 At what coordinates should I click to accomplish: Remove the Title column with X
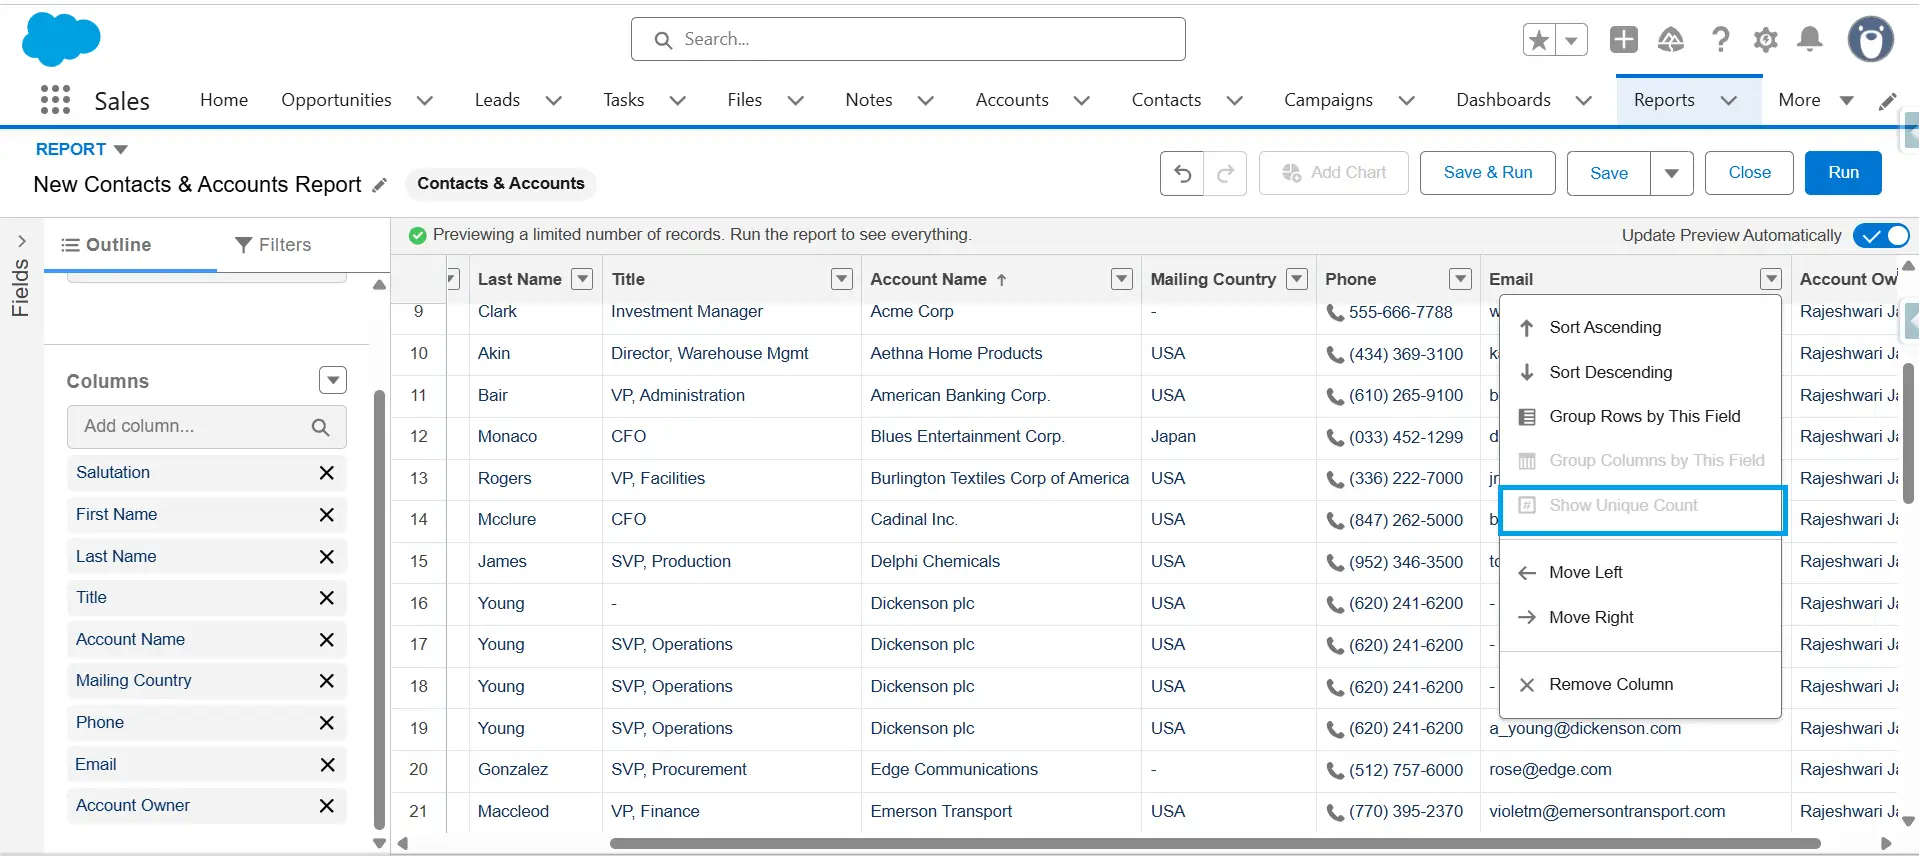[327, 598]
